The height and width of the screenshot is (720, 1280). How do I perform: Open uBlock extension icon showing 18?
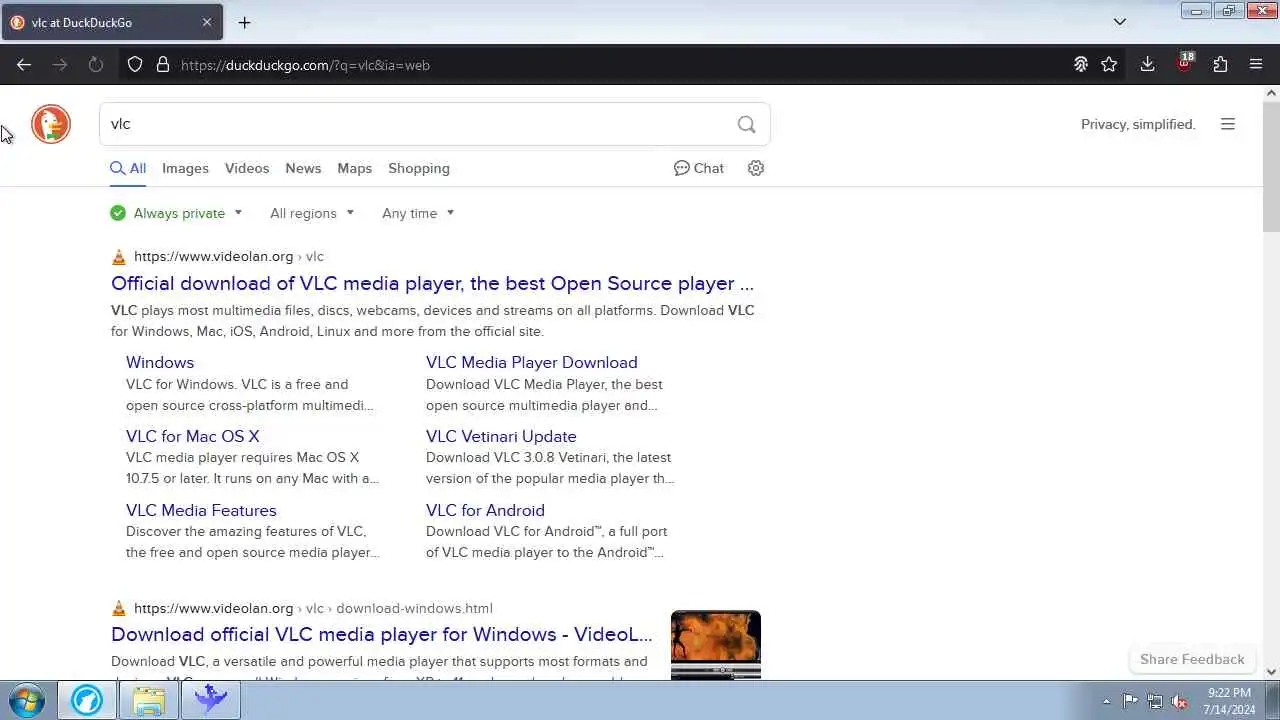[x=1185, y=63]
